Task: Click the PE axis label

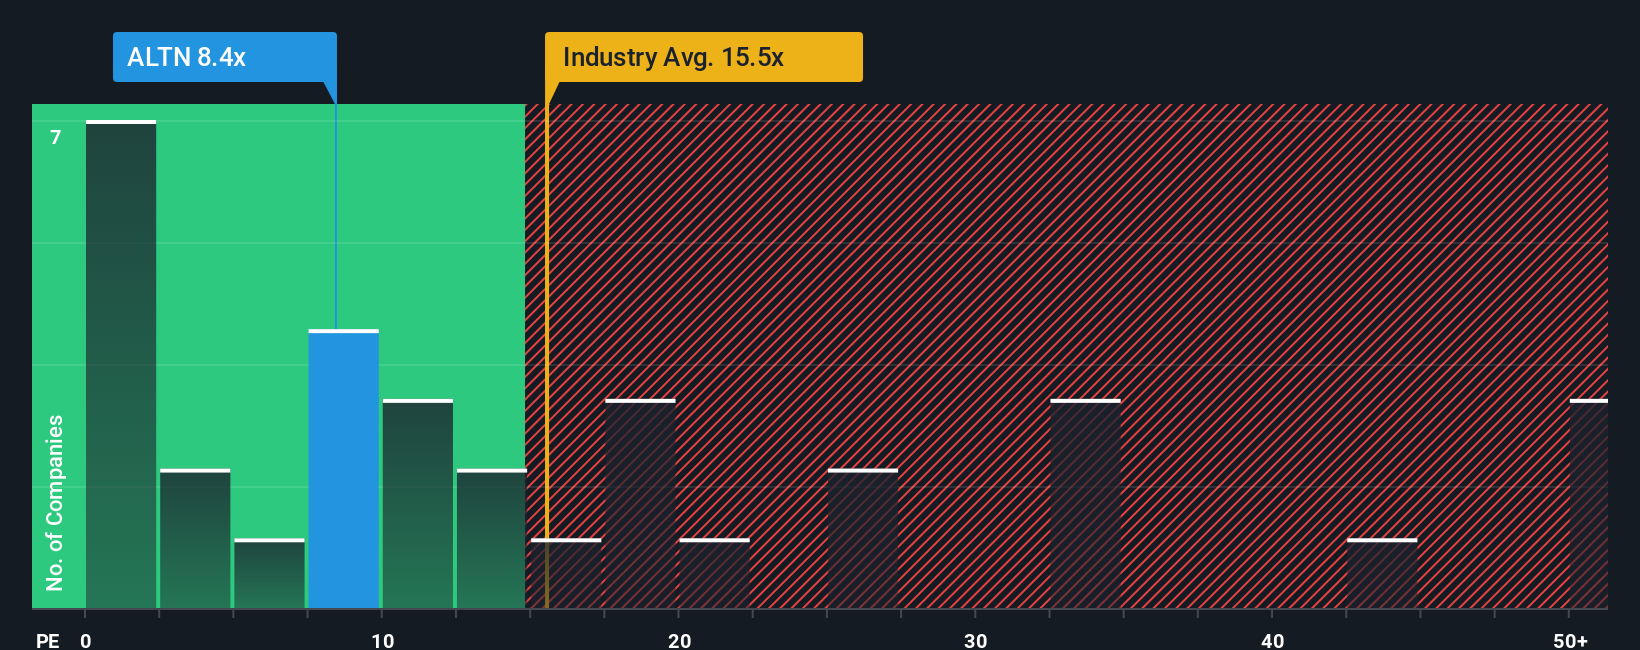Action: (47, 640)
